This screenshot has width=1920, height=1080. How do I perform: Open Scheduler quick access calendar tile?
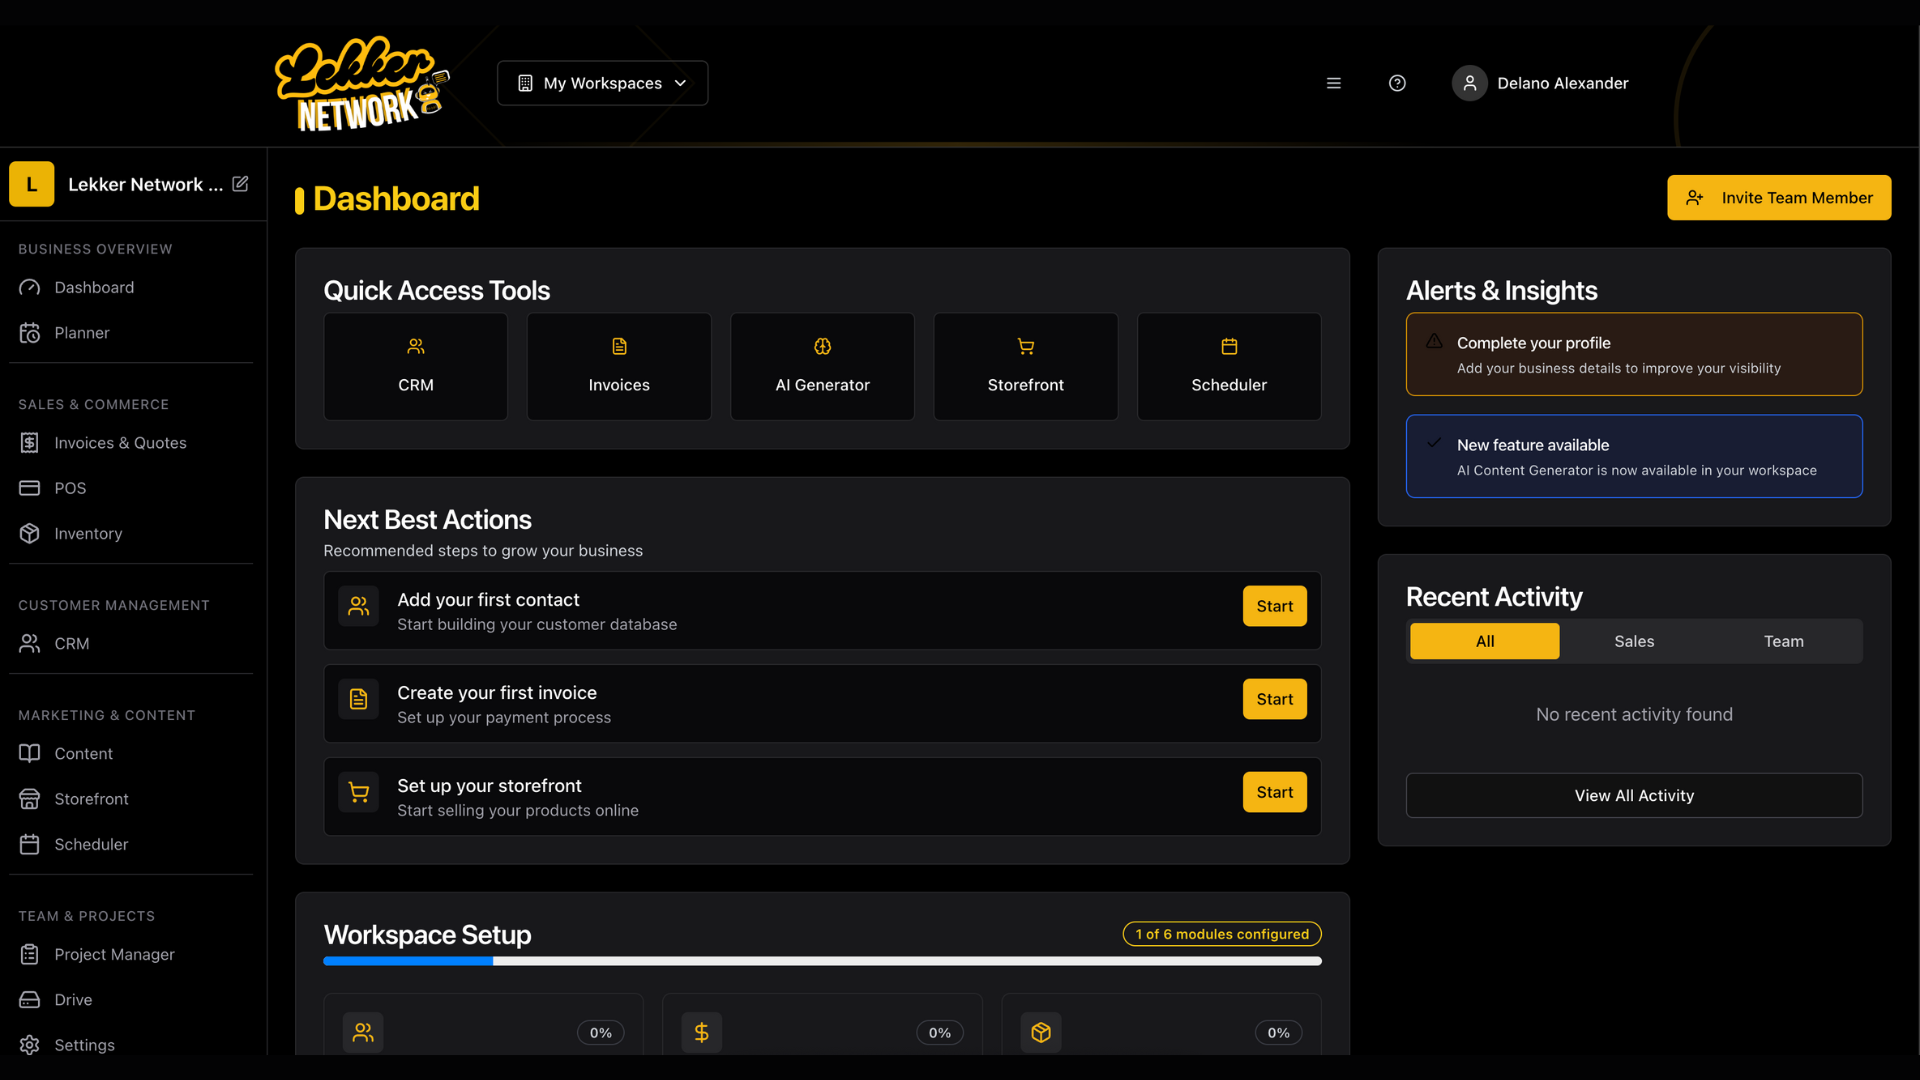click(x=1229, y=366)
